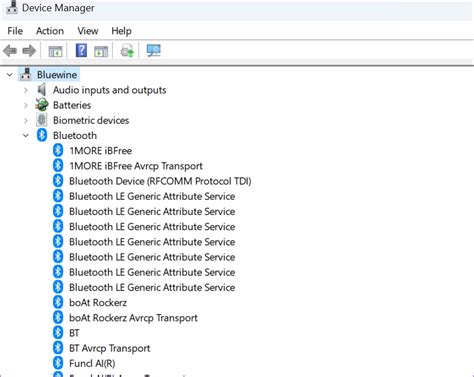Expand Audio inputs and outputs category
474x377 pixels.
point(26,90)
